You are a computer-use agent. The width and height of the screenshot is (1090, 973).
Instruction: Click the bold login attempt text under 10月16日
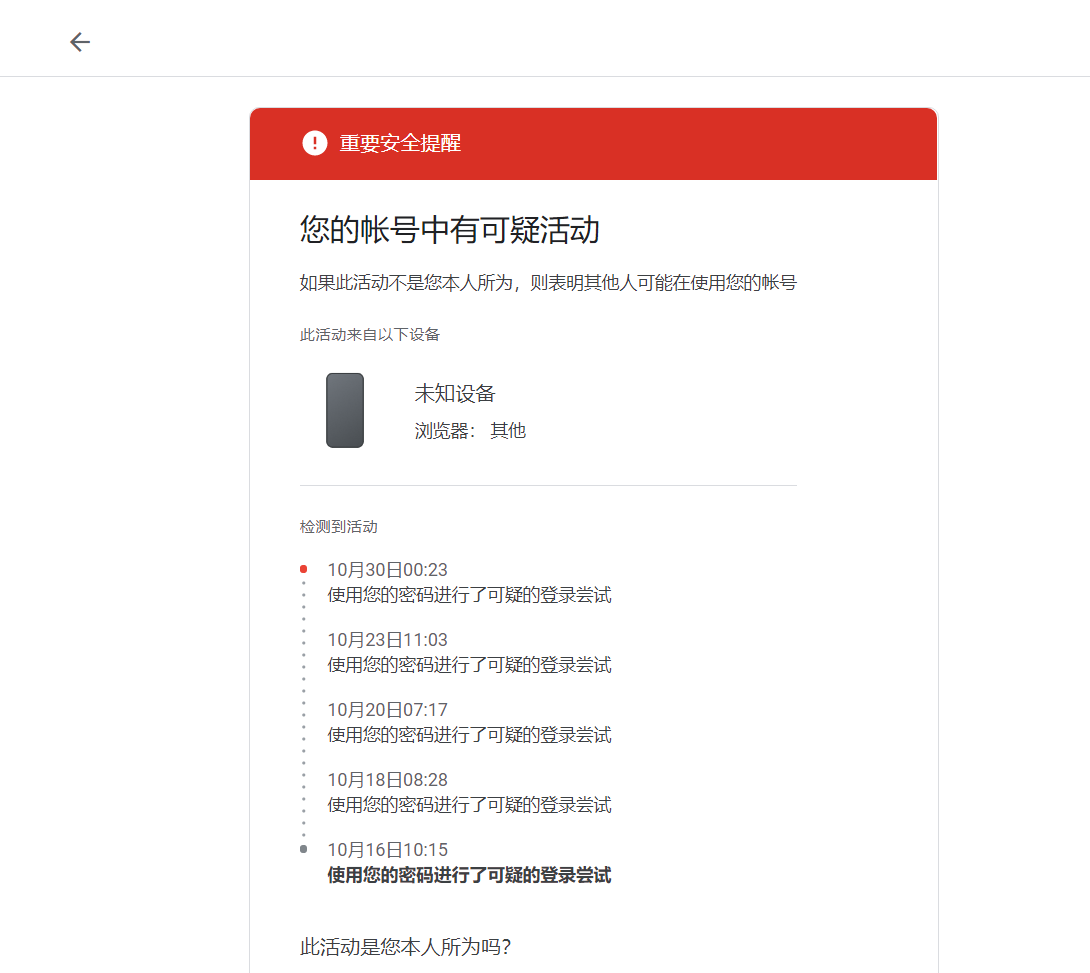point(469,876)
